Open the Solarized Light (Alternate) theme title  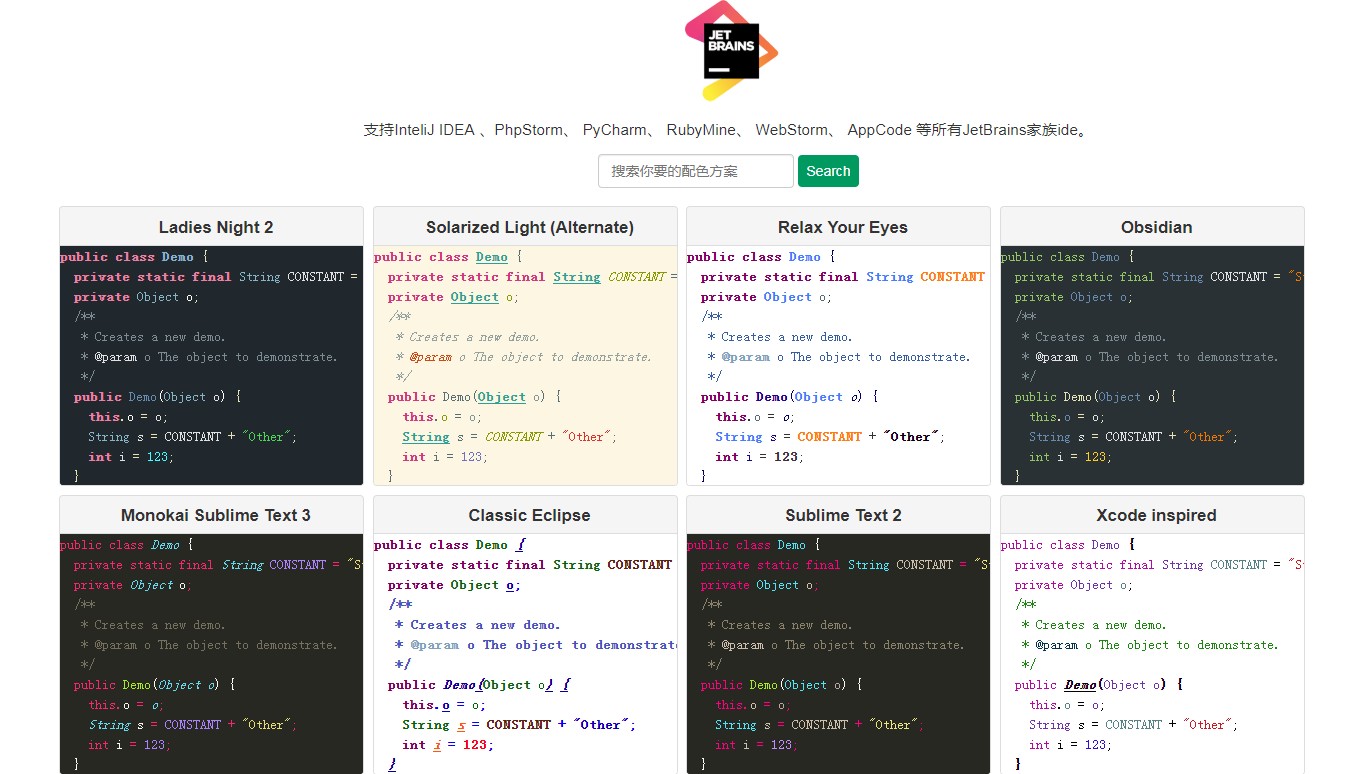click(x=530, y=227)
